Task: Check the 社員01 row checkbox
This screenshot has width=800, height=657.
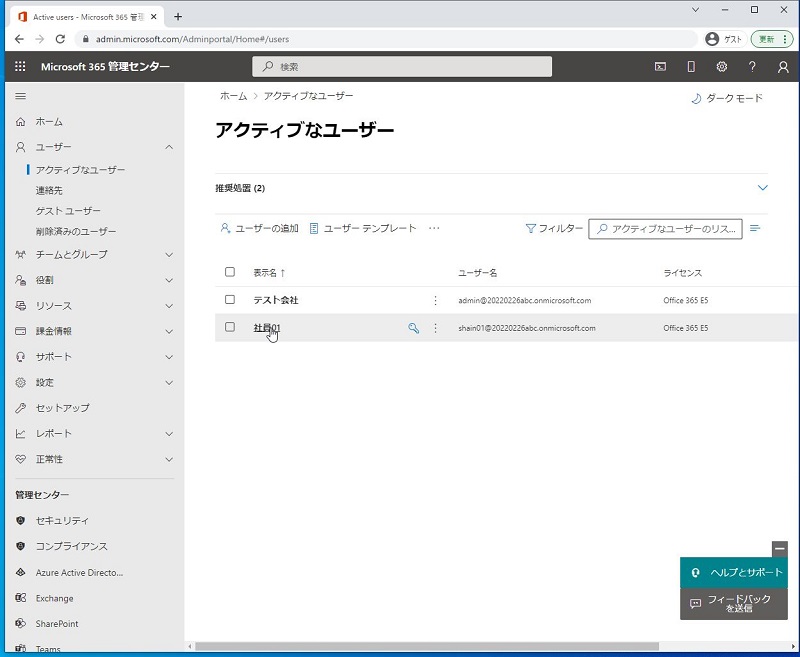Action: (x=230, y=327)
